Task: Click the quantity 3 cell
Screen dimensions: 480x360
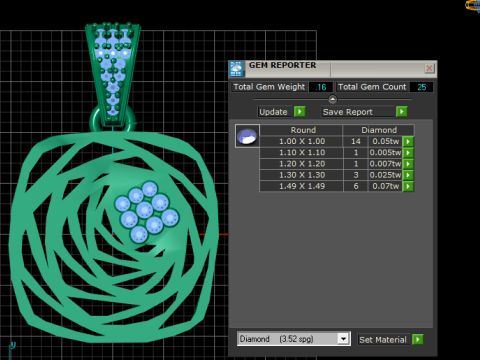Action: [x=356, y=175]
